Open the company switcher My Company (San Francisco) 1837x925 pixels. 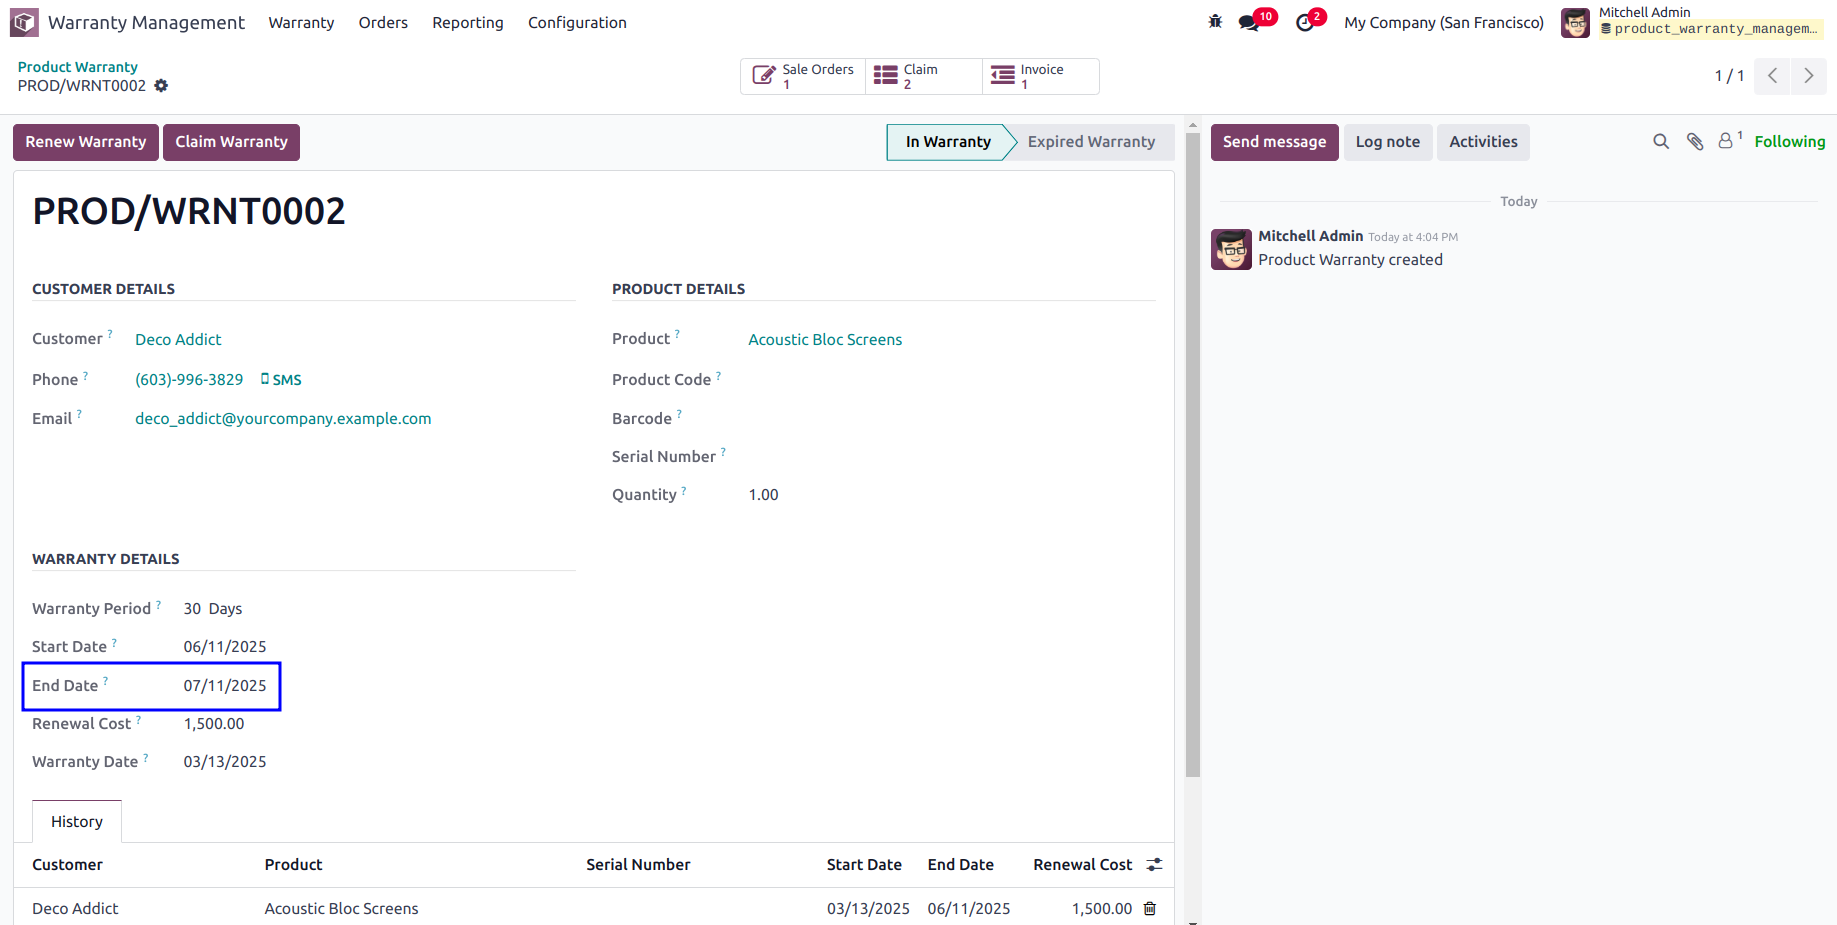click(1443, 23)
